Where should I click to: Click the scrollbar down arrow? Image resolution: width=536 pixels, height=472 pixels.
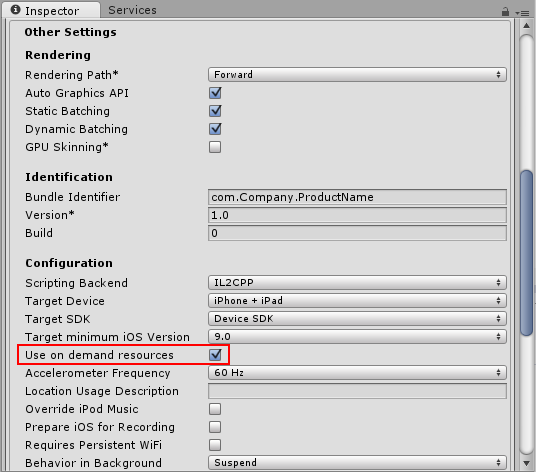click(526, 463)
